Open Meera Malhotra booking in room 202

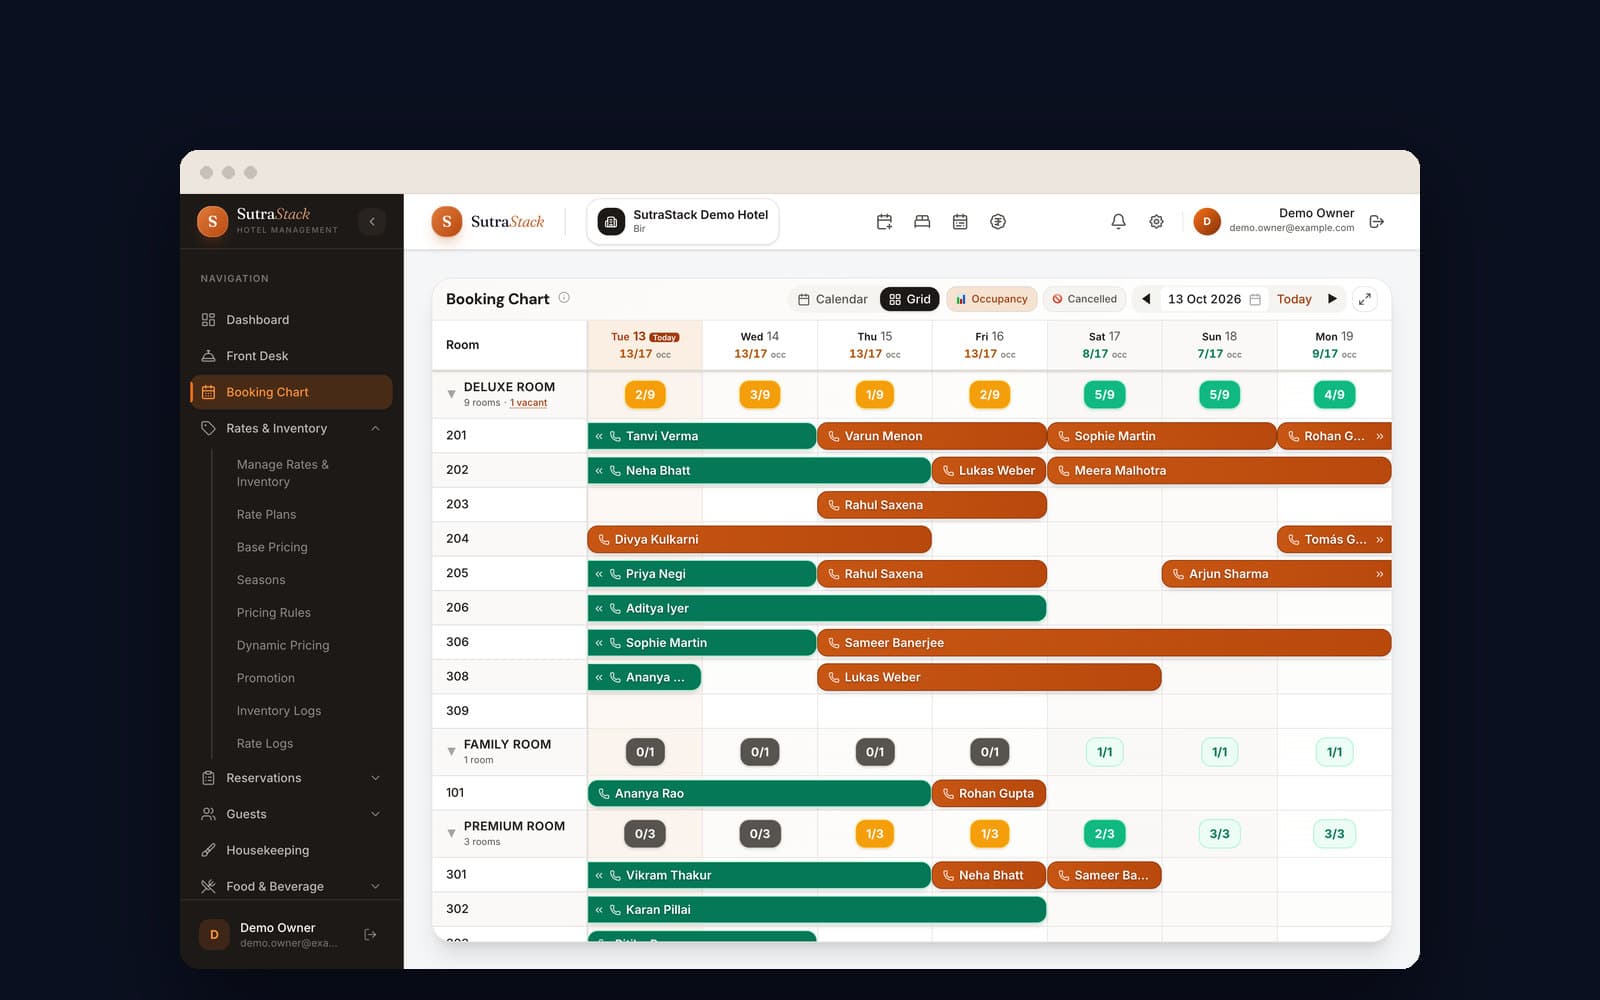coord(1219,470)
